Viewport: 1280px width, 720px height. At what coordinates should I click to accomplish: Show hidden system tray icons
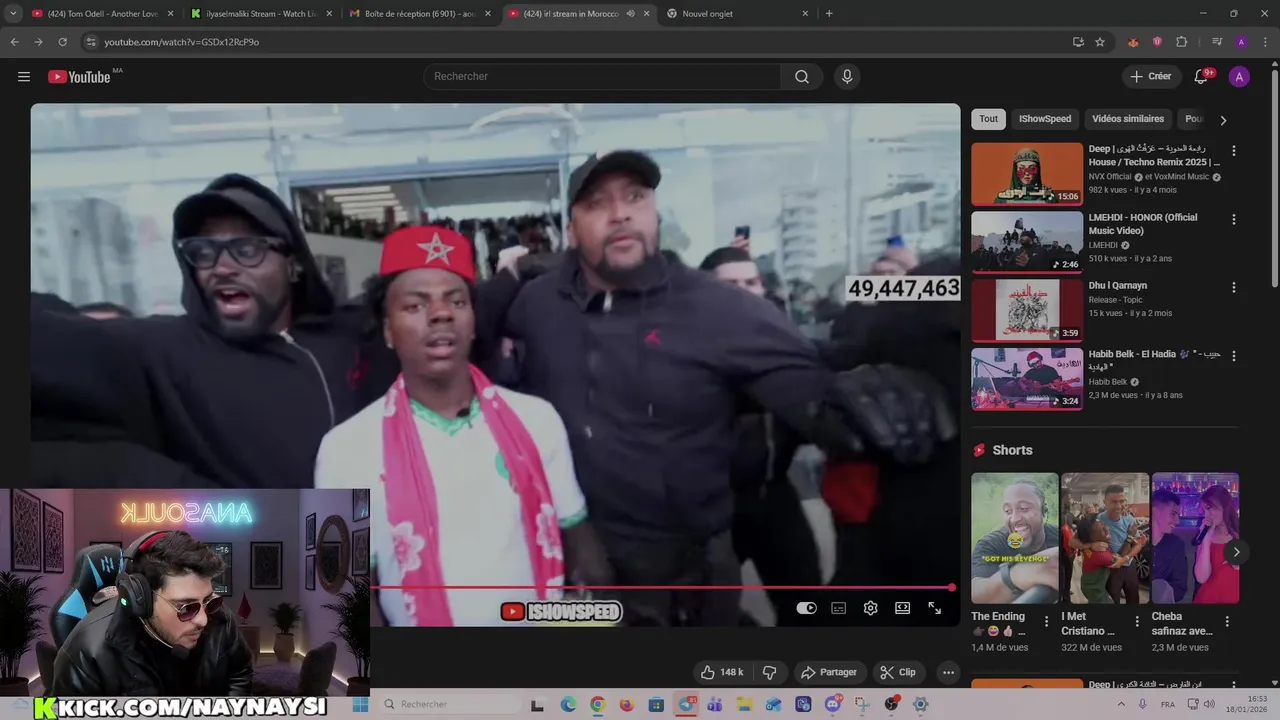1120,704
